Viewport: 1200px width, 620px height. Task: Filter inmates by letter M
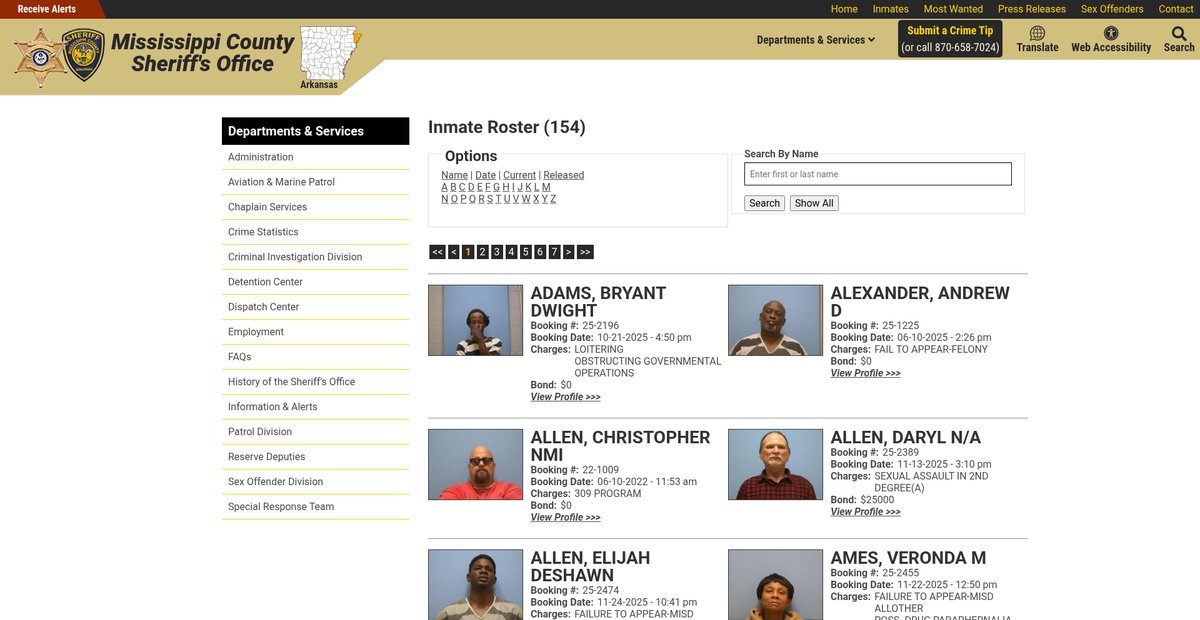(546, 187)
